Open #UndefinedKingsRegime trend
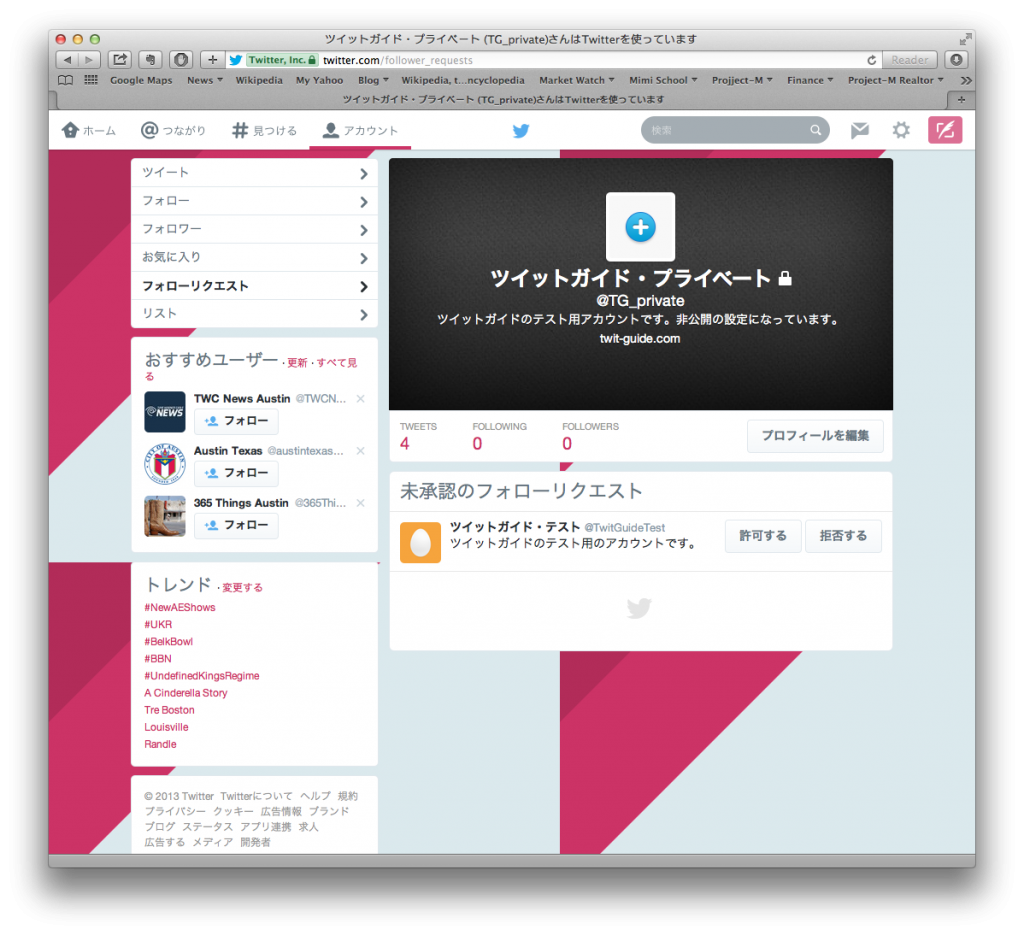1024x935 pixels. (202, 676)
